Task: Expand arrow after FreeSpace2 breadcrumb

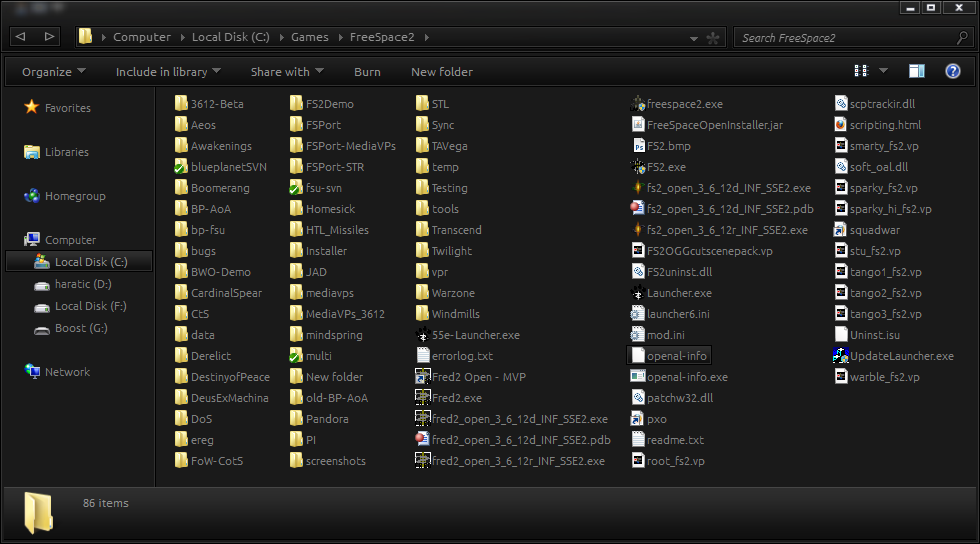Action: [x=426, y=38]
